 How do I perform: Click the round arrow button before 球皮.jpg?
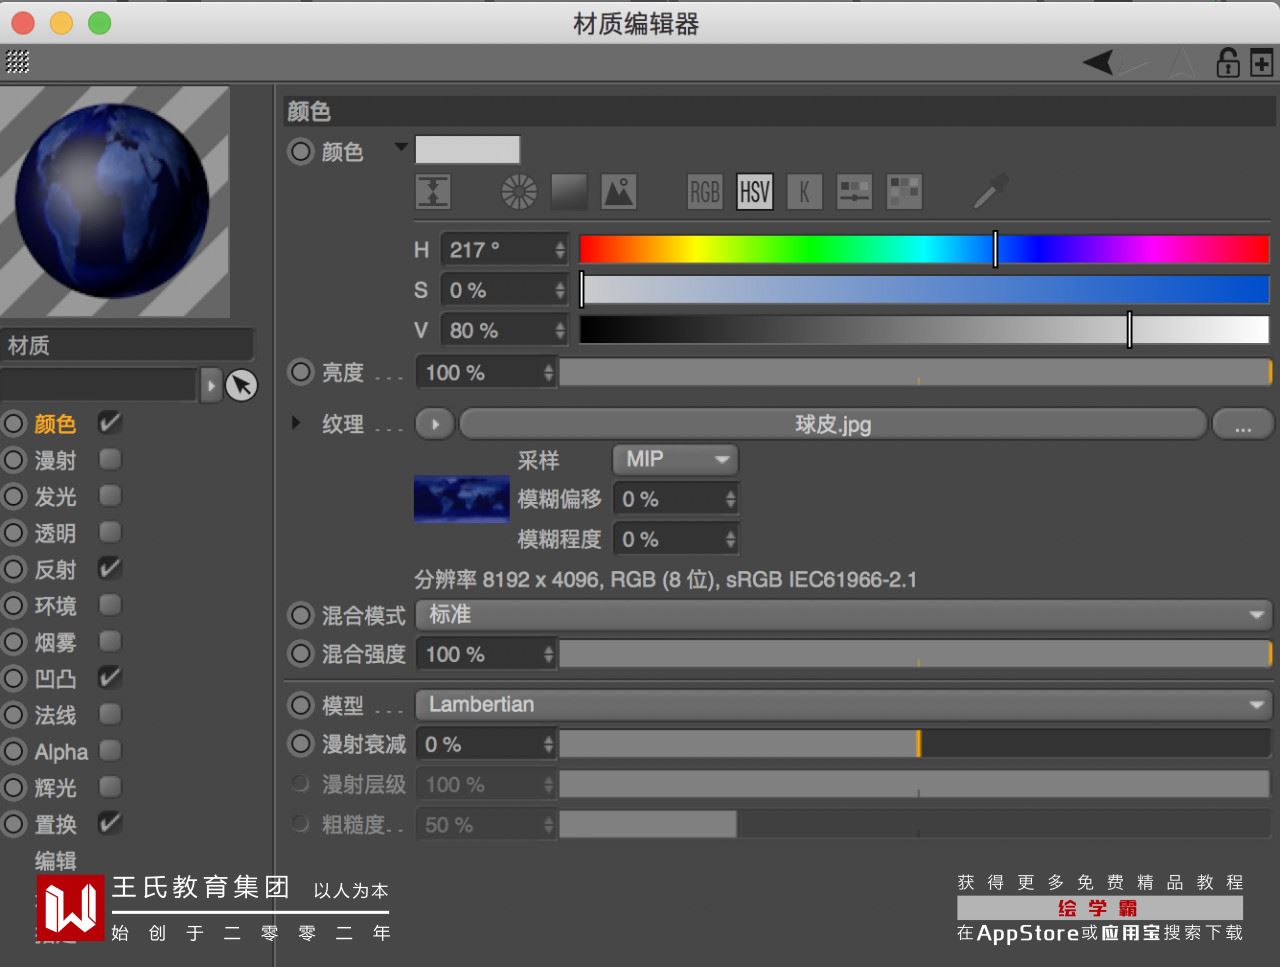pyautogui.click(x=434, y=424)
